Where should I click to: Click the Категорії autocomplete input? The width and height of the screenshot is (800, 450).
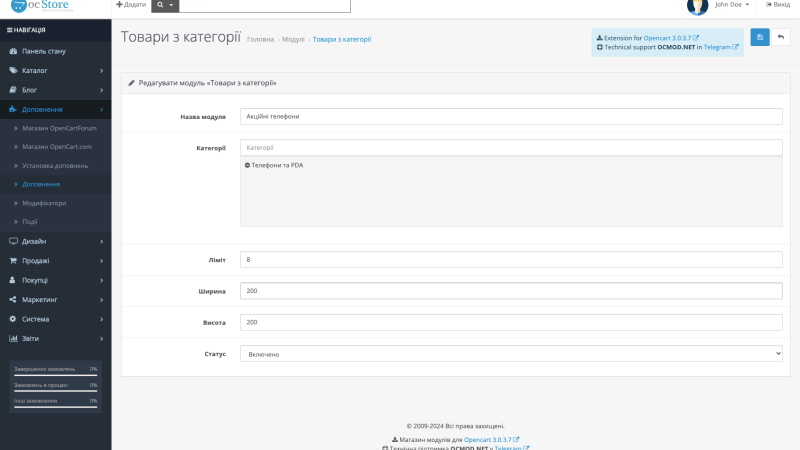coord(511,147)
